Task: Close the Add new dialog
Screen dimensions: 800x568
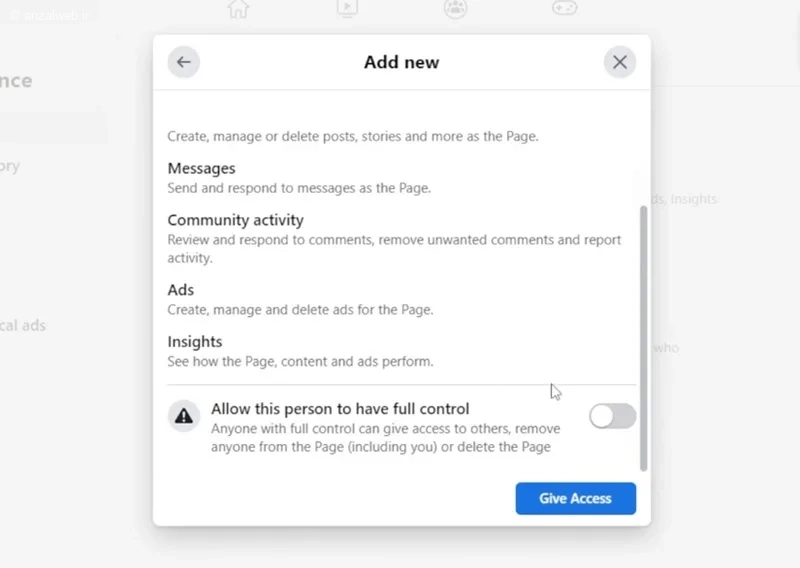Action: click(x=620, y=62)
